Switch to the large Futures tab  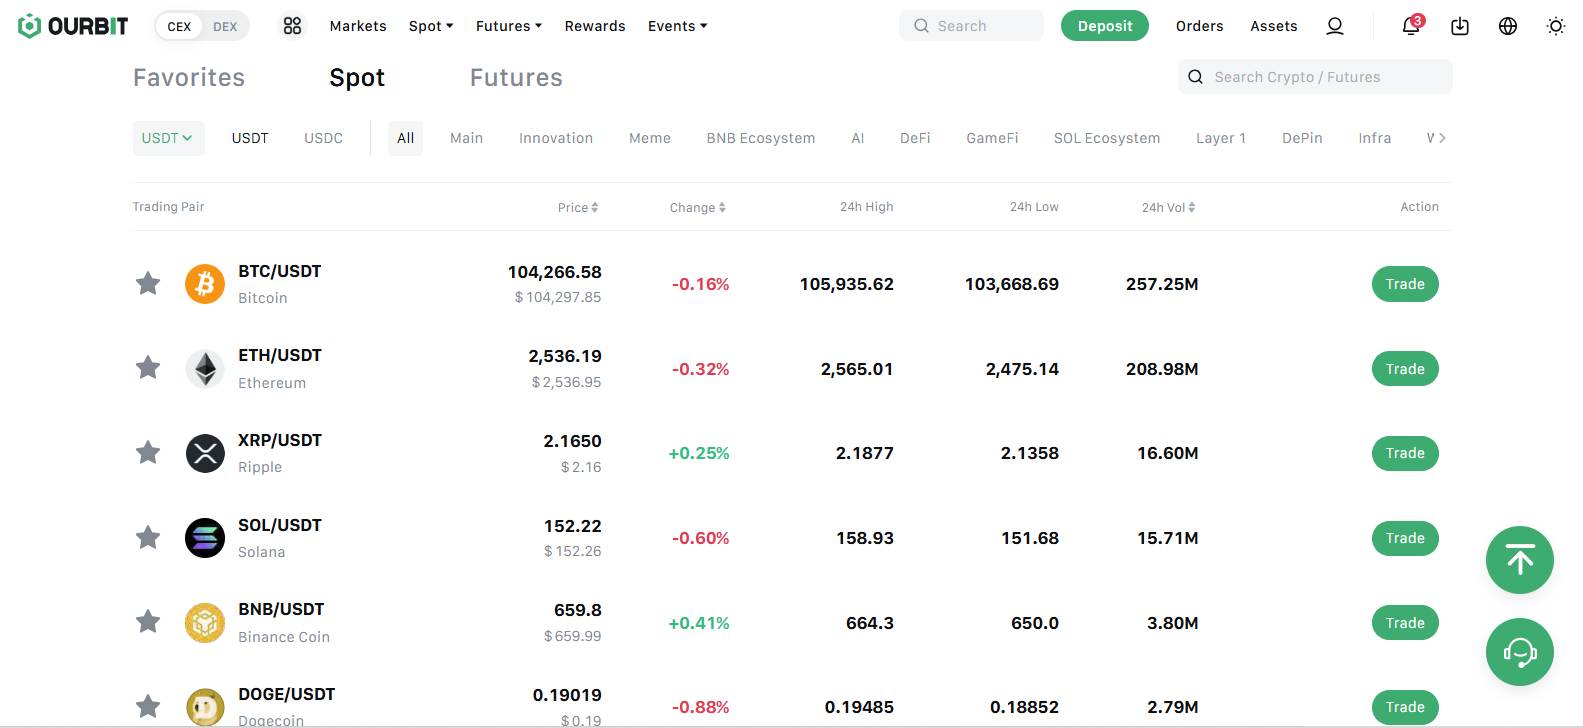(x=516, y=78)
